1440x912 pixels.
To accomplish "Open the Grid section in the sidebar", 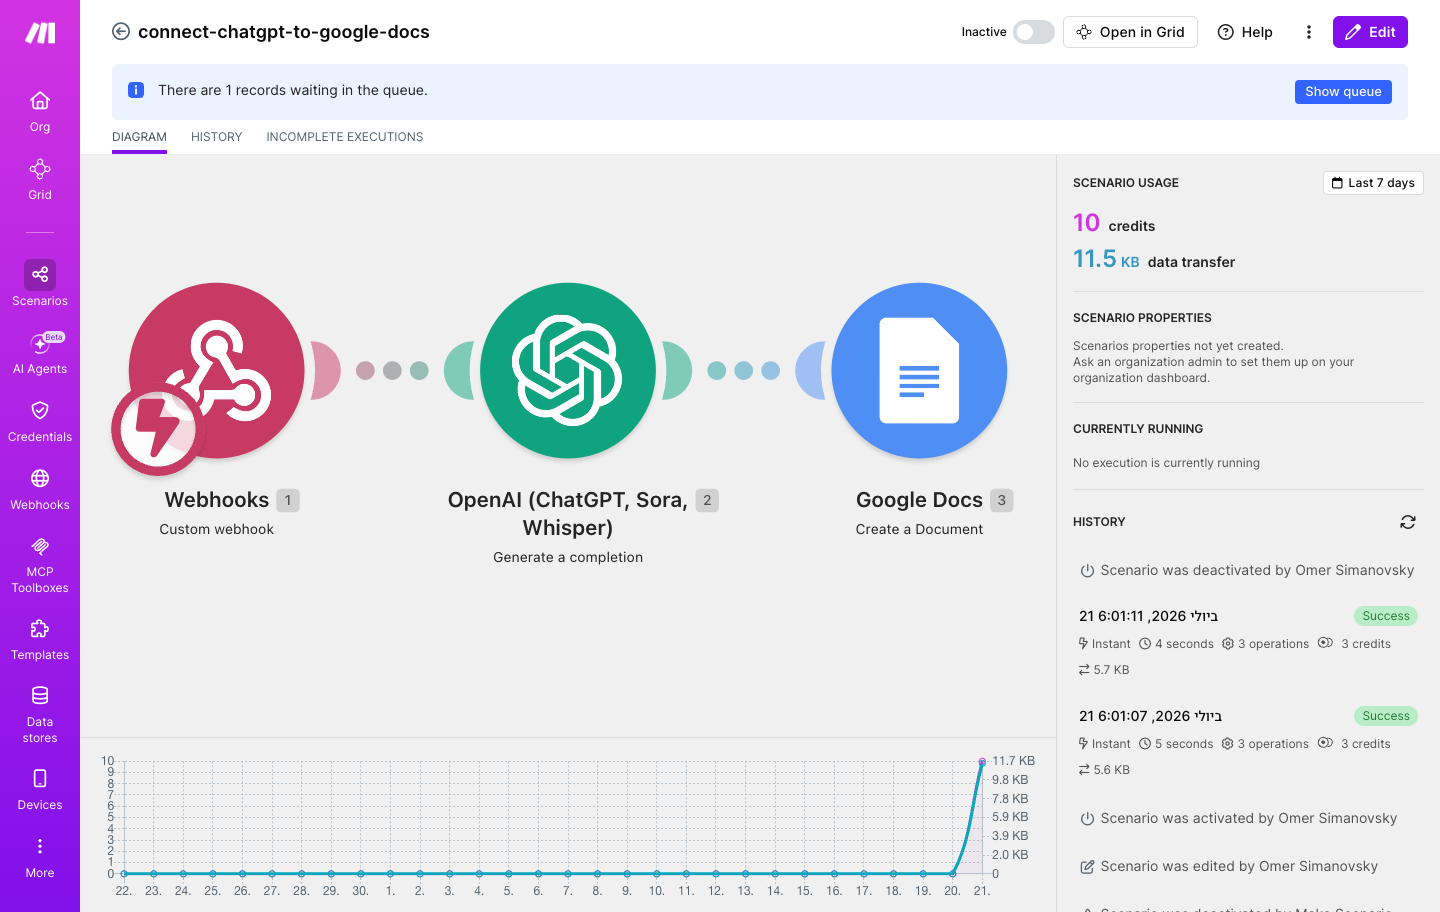I will pyautogui.click(x=40, y=179).
